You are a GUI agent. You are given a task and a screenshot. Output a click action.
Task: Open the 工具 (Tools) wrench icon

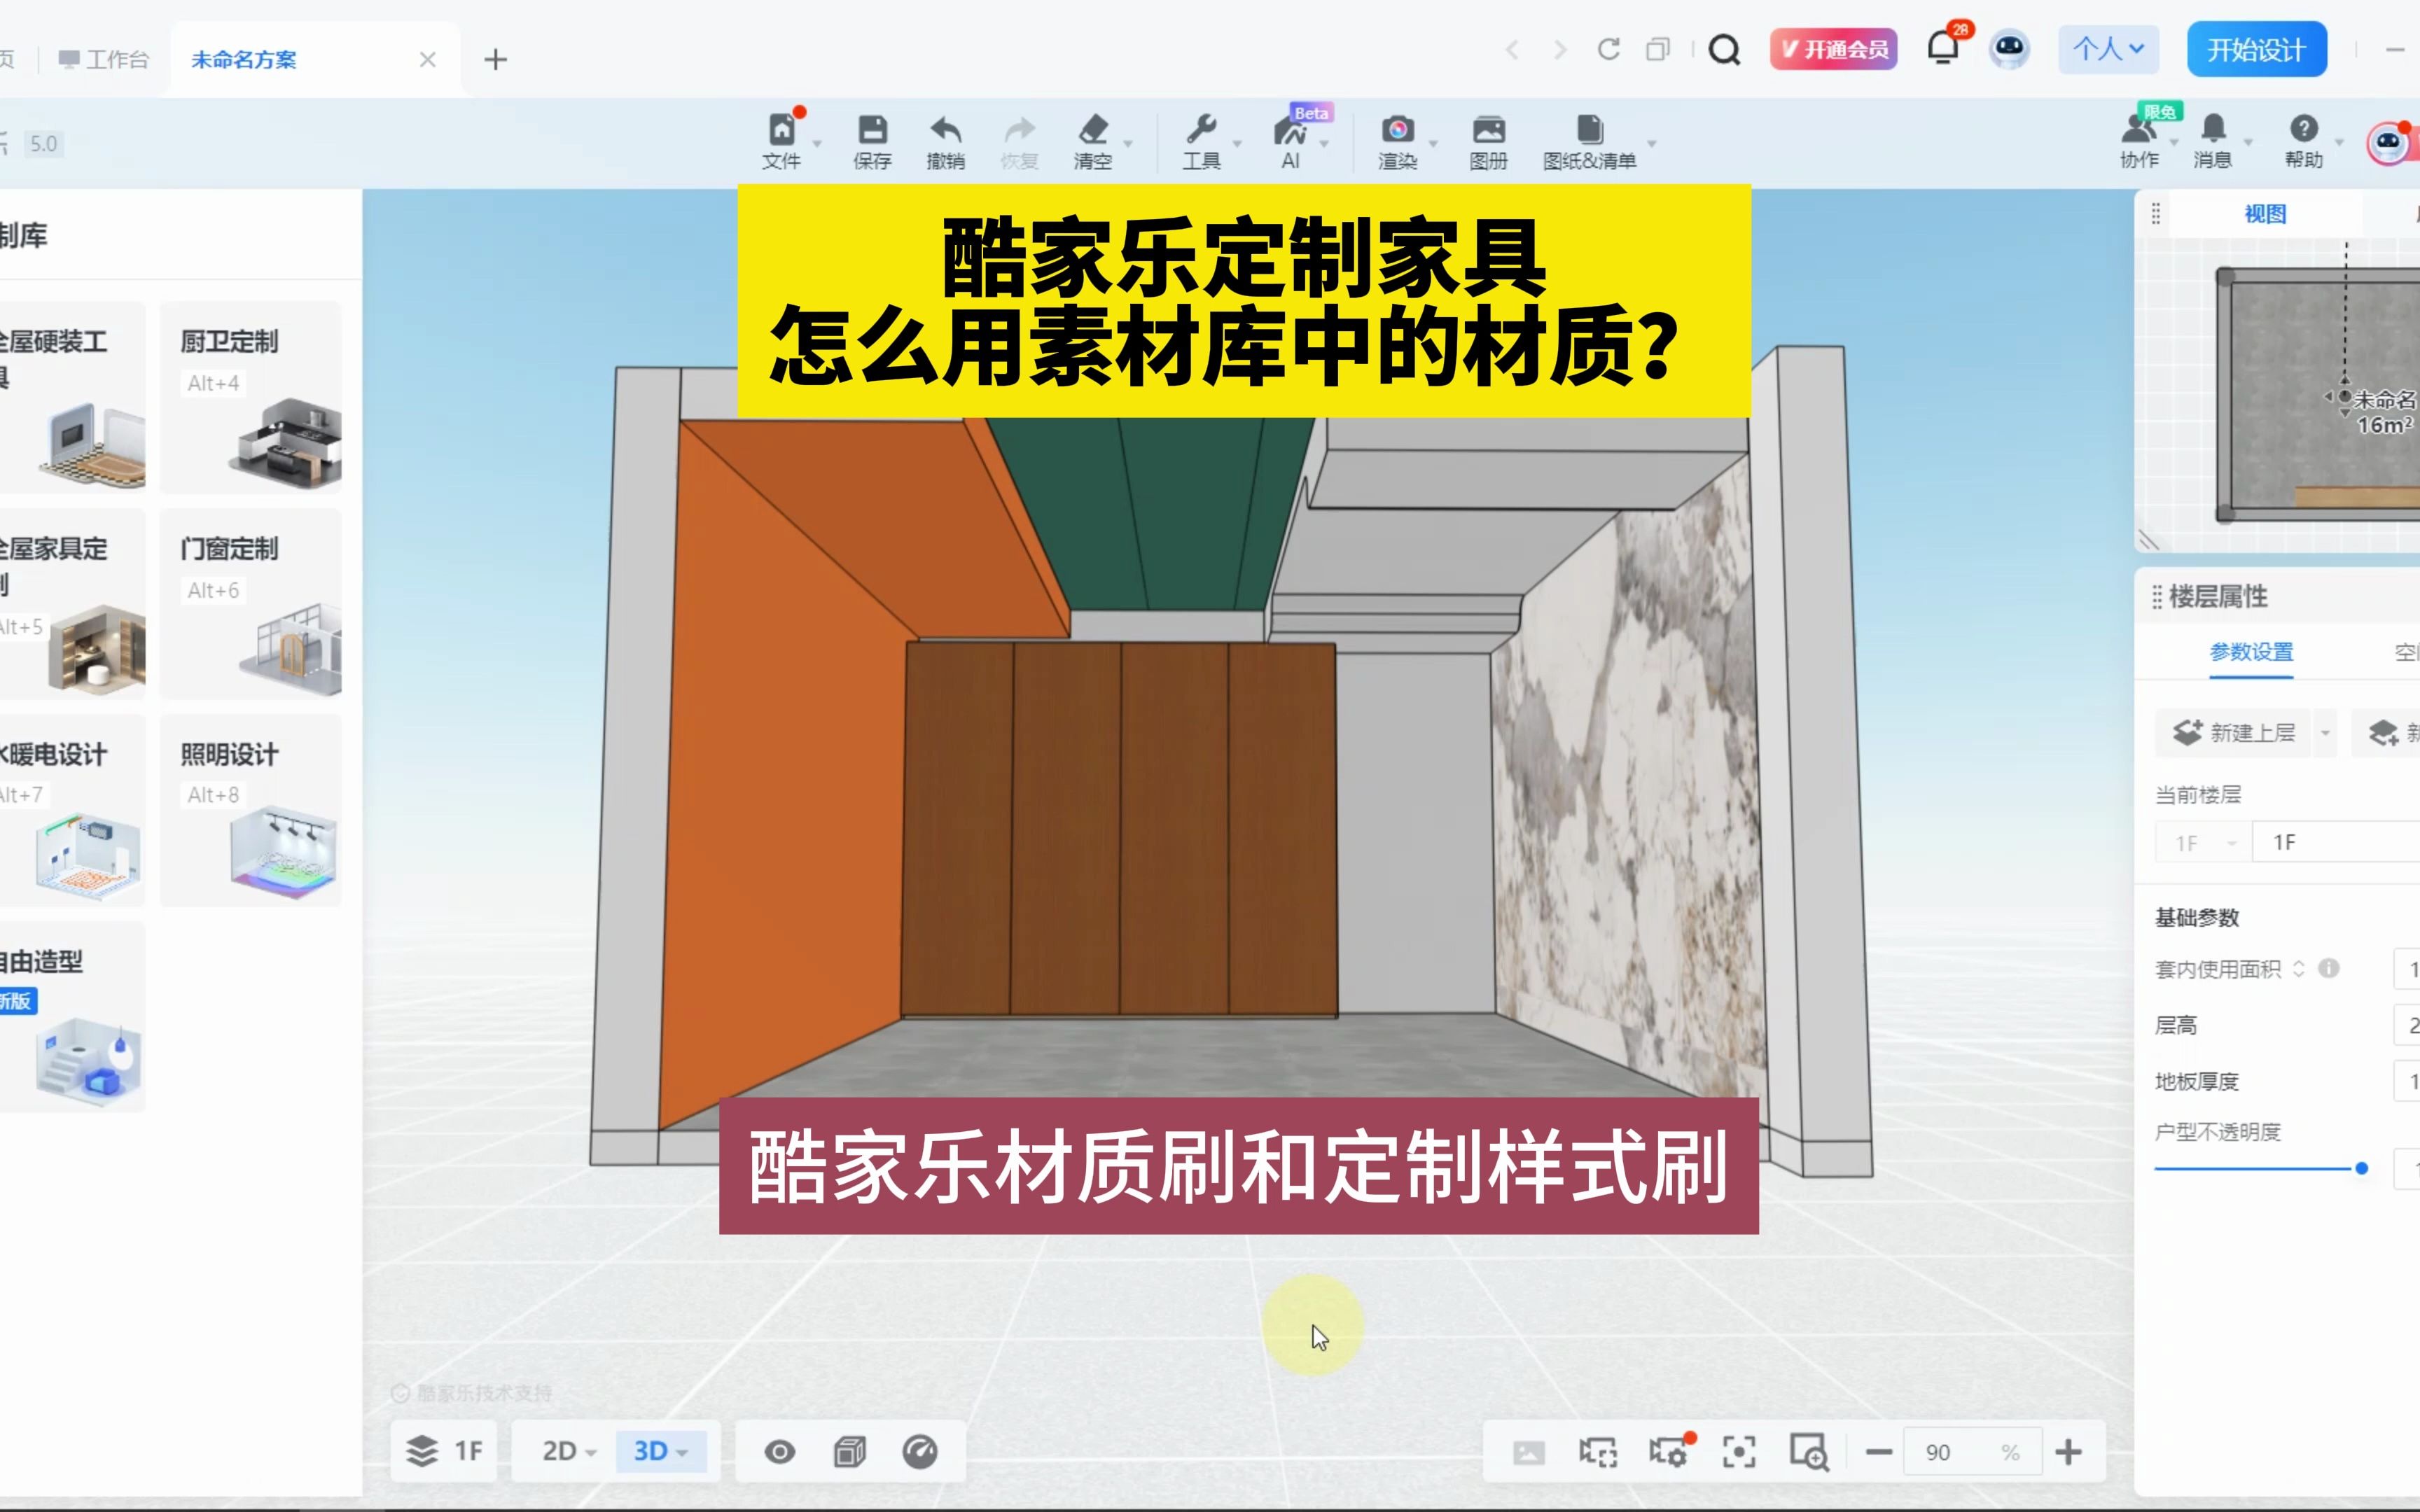pyautogui.click(x=1201, y=130)
